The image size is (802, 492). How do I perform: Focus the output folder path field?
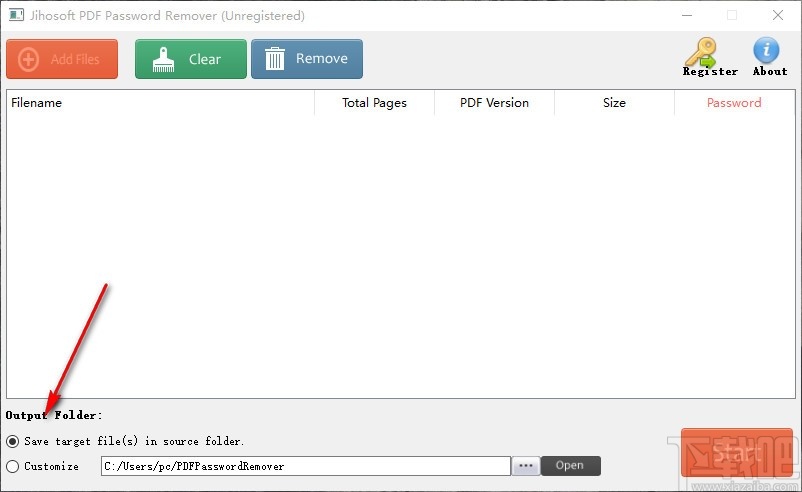[306, 466]
